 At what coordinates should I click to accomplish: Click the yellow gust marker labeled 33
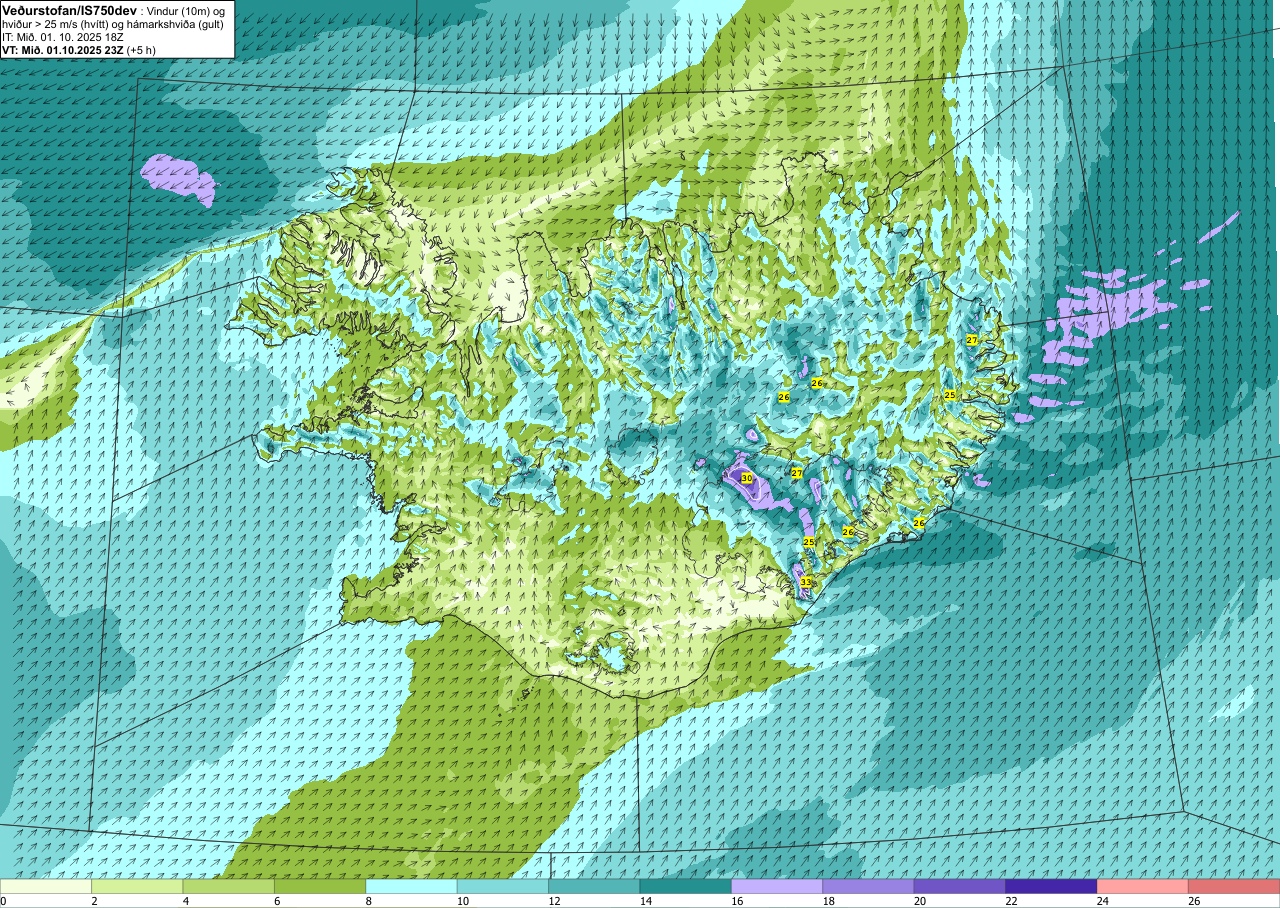pyautogui.click(x=806, y=582)
